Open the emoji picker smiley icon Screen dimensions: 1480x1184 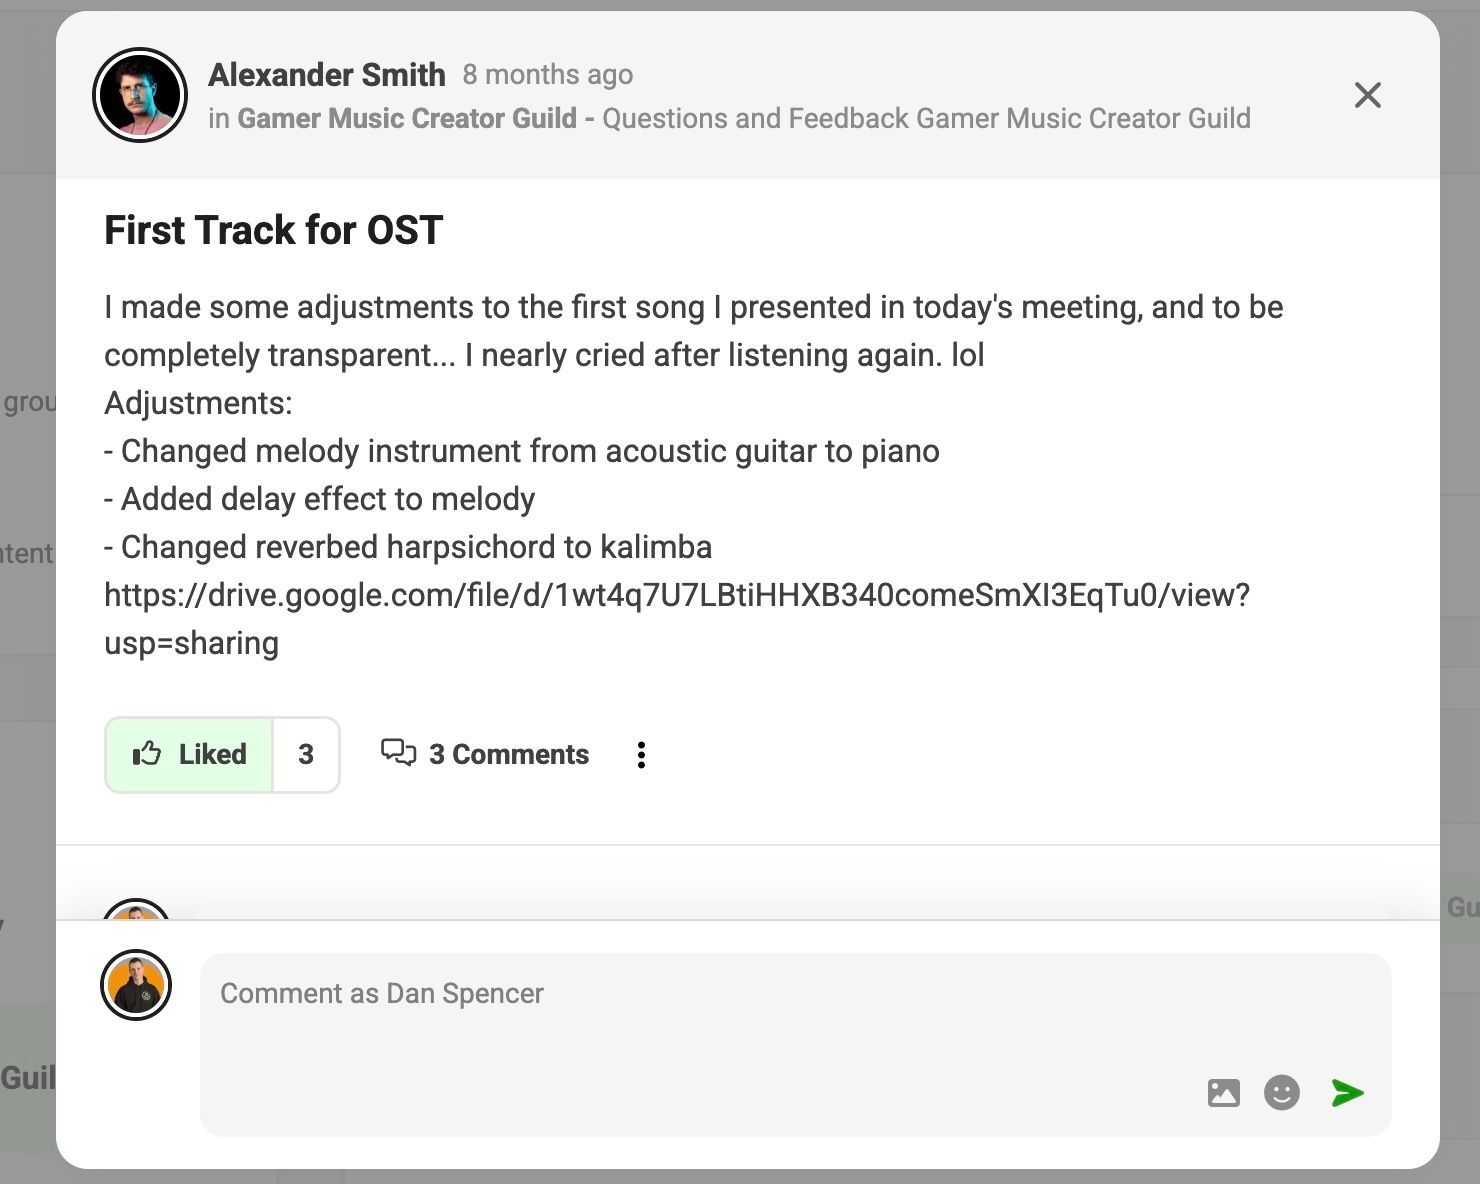pyautogui.click(x=1281, y=1093)
